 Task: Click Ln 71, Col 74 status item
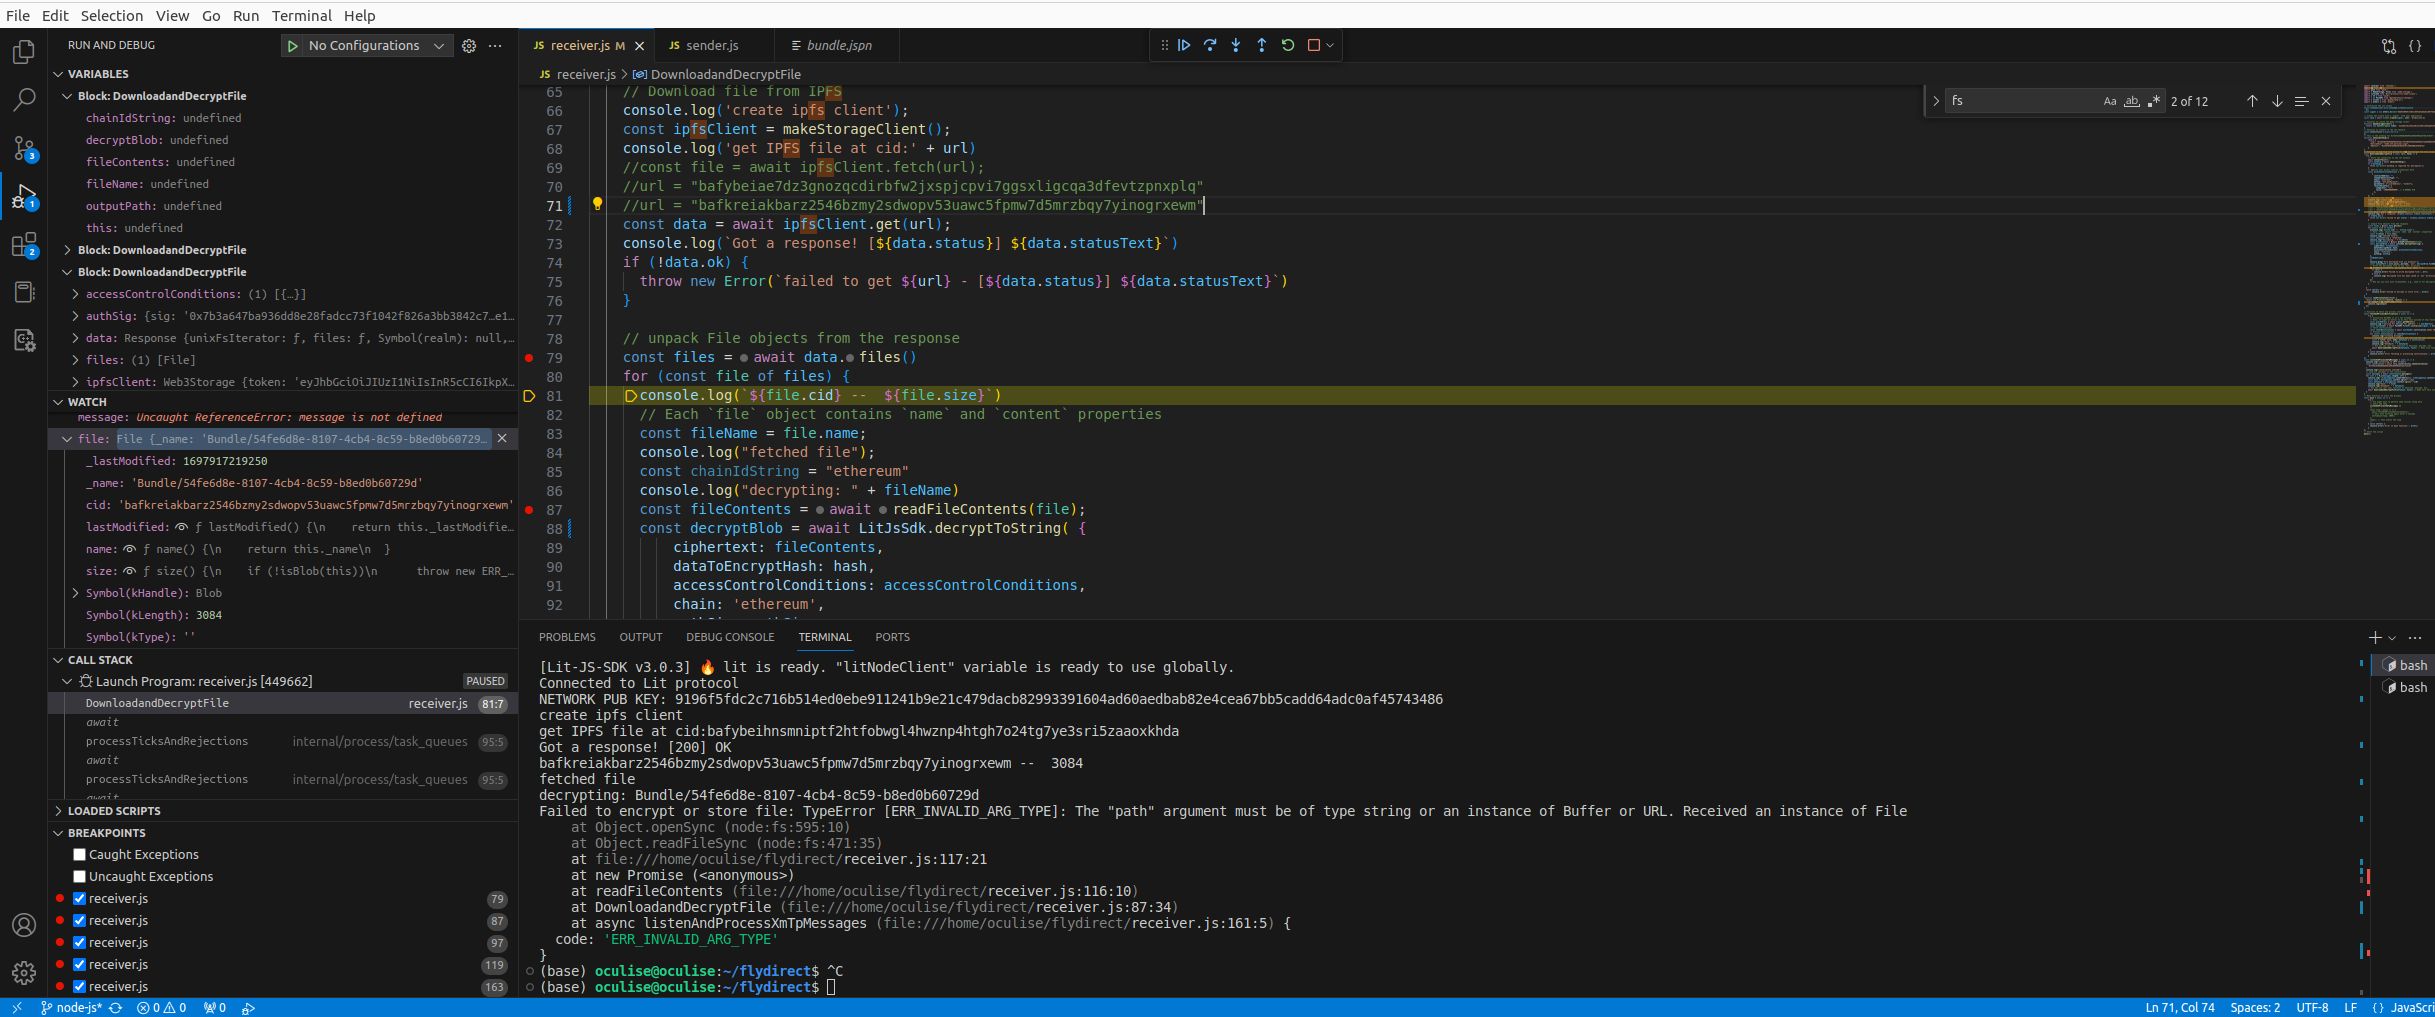coord(2180,1008)
